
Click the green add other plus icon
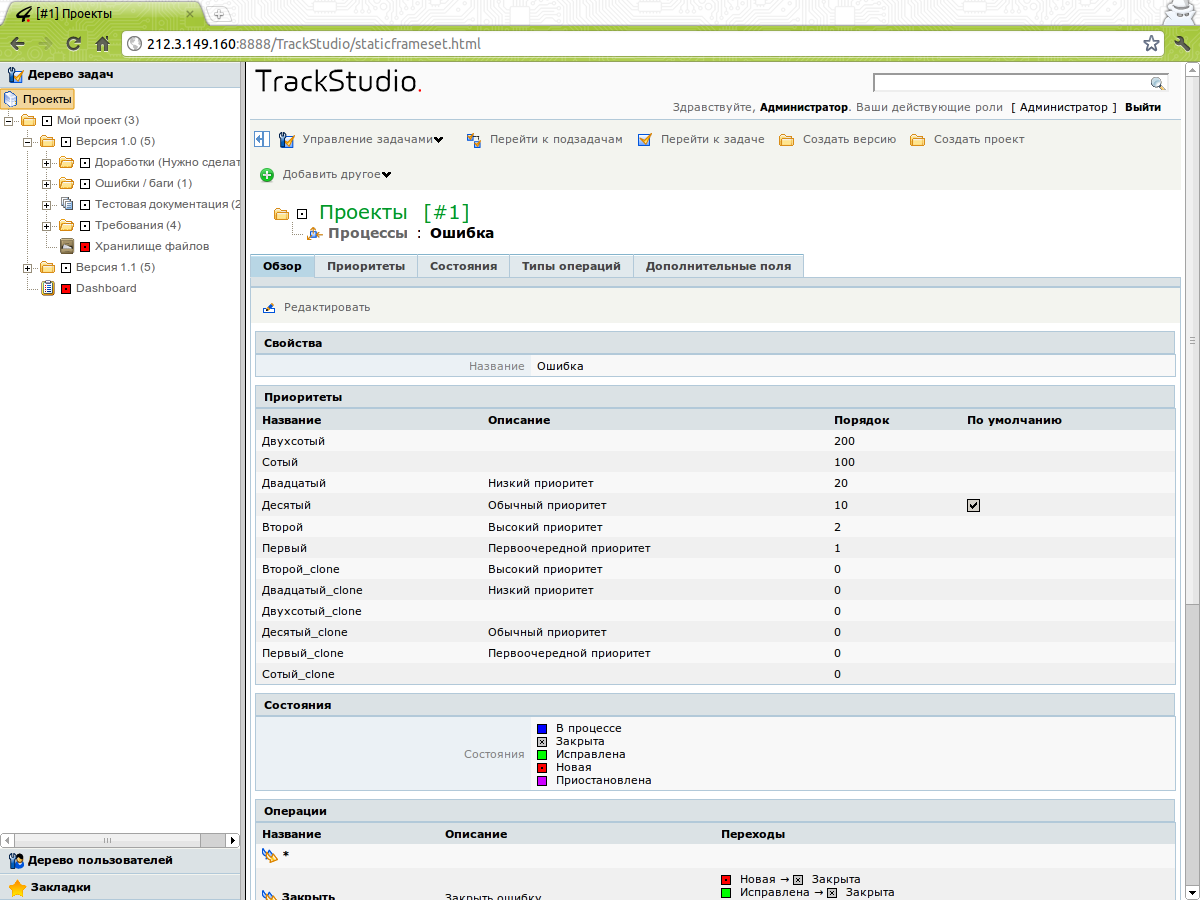point(267,175)
